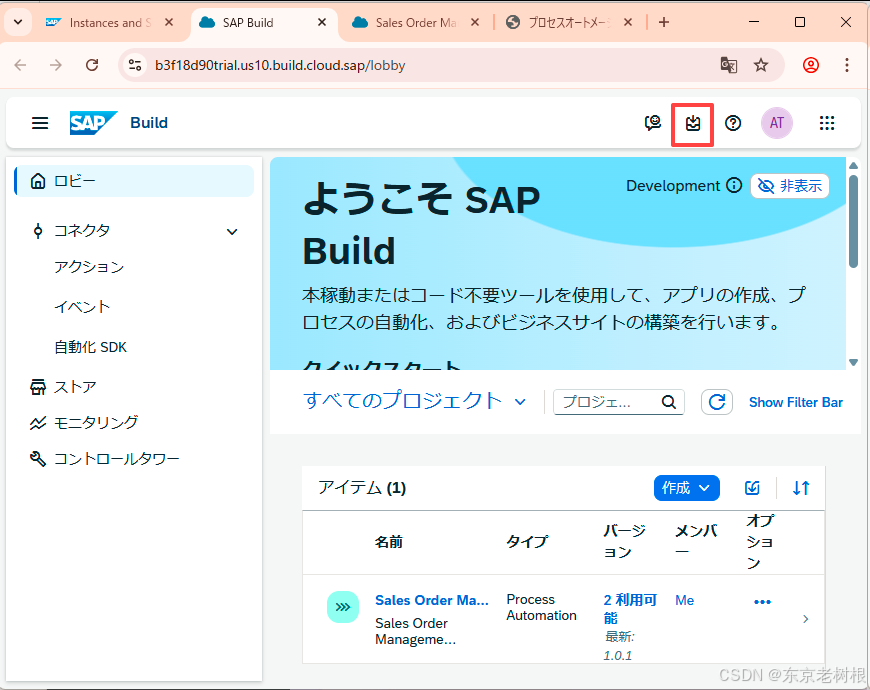The image size is (870, 690).
Task: Open the feedback chat icon
Action: click(x=652, y=123)
